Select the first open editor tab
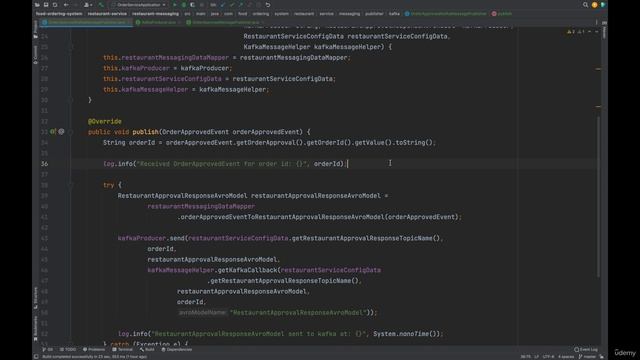The height and width of the screenshot is (360, 640). pyautogui.click(x=87, y=22)
